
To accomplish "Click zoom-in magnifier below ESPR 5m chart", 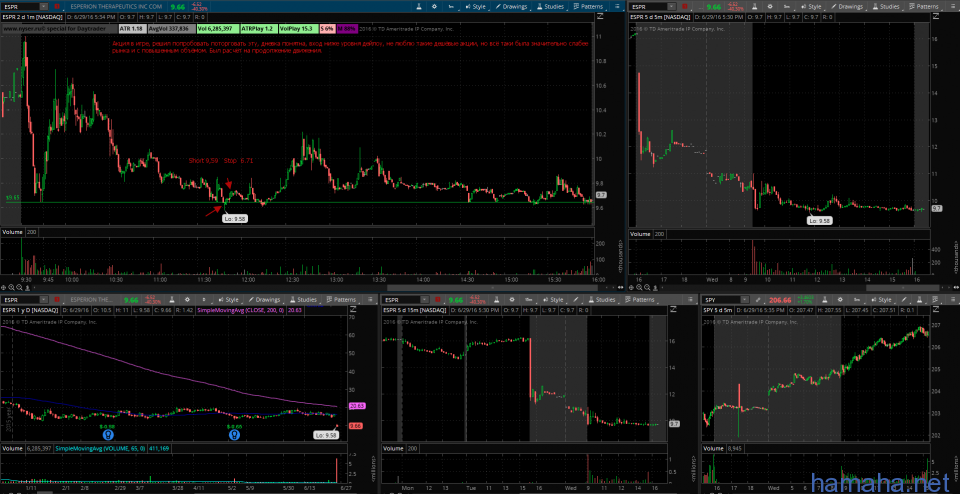I will pos(639,288).
